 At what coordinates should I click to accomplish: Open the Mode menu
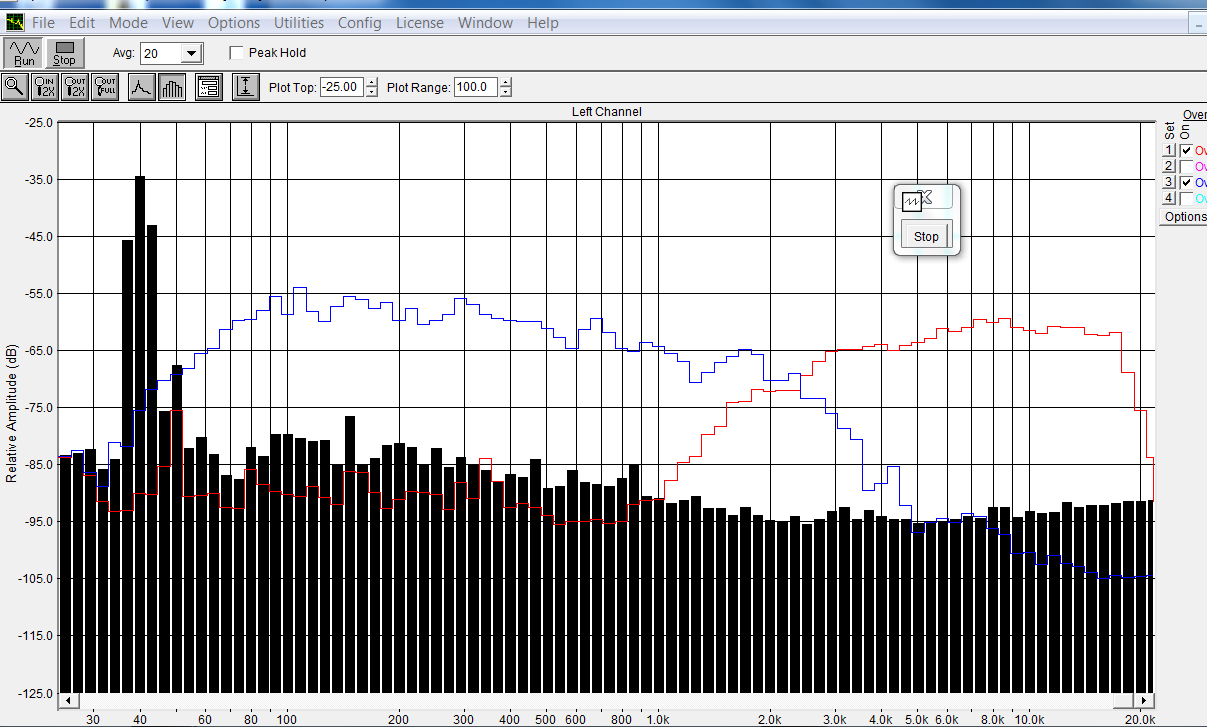128,22
